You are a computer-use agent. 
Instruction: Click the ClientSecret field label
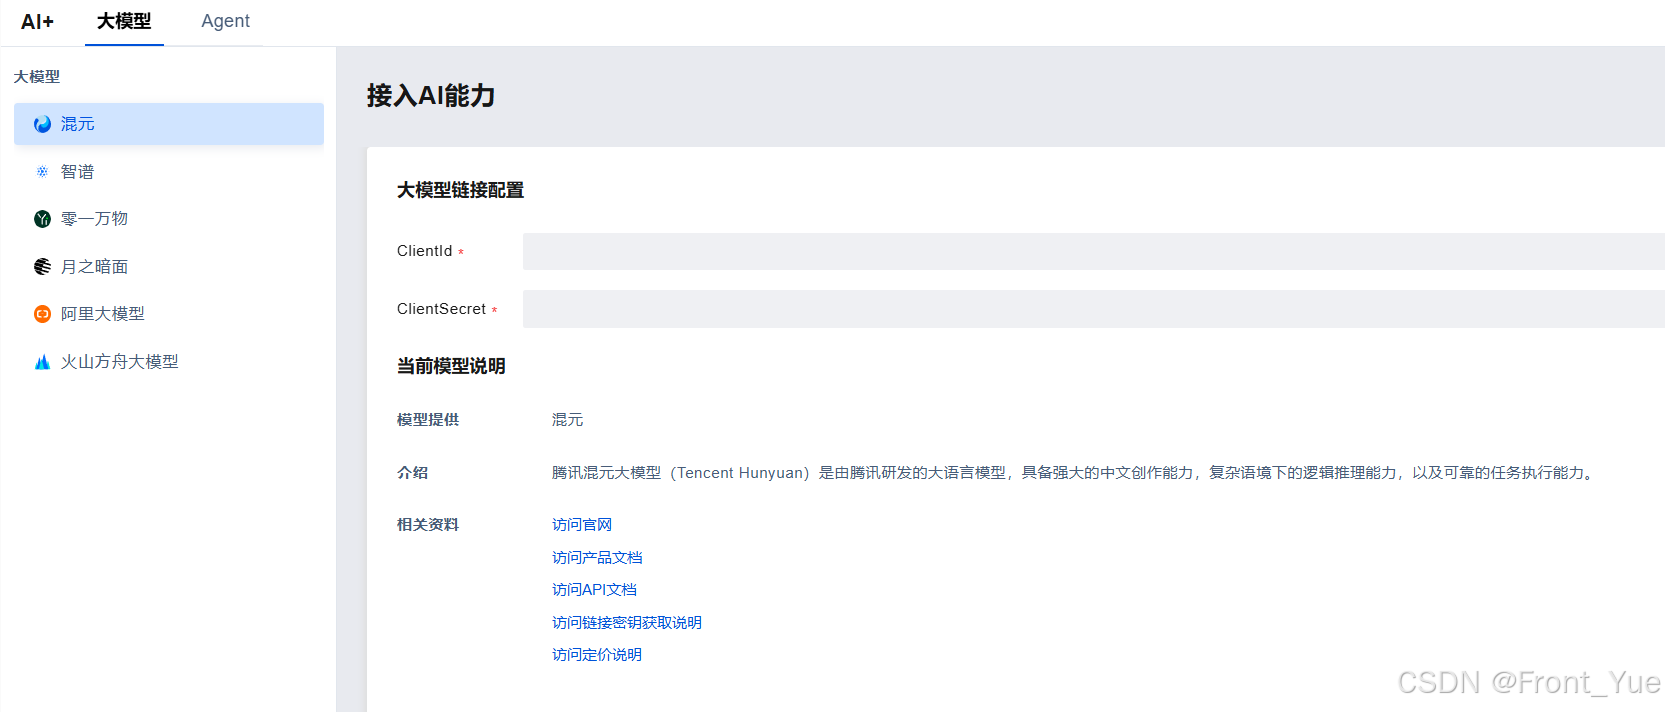[x=441, y=309]
